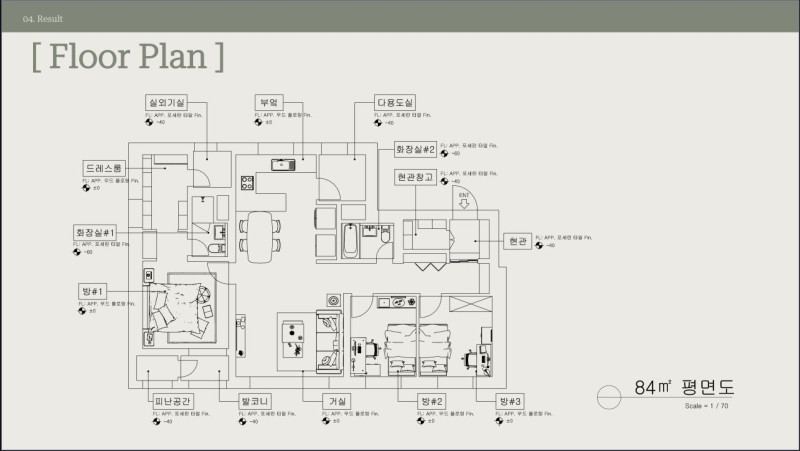The image size is (800, 451).
Task: Click the level marker under 부엌 label
Action: point(259,122)
